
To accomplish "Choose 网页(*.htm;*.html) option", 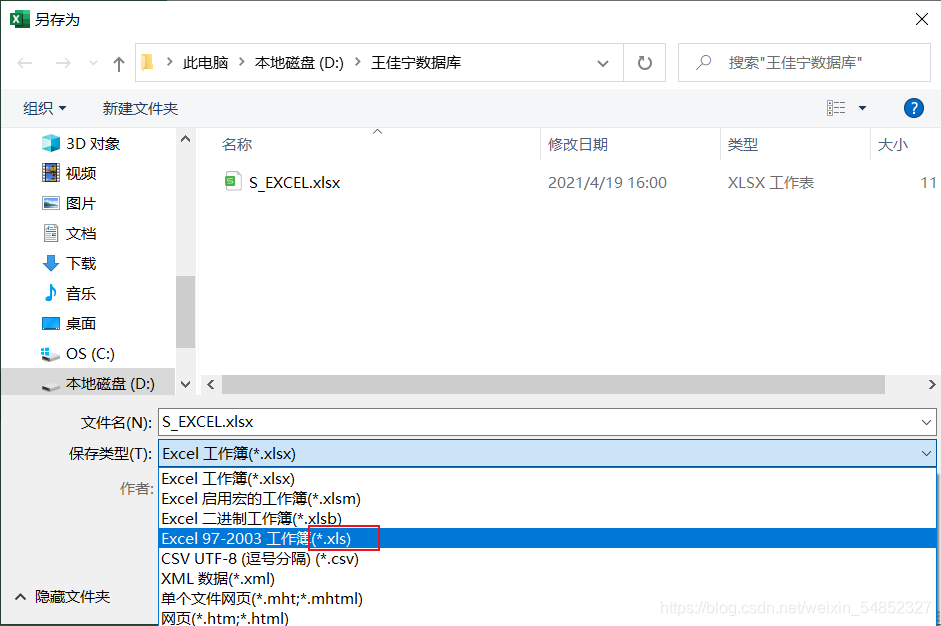I will pyautogui.click(x=547, y=618).
